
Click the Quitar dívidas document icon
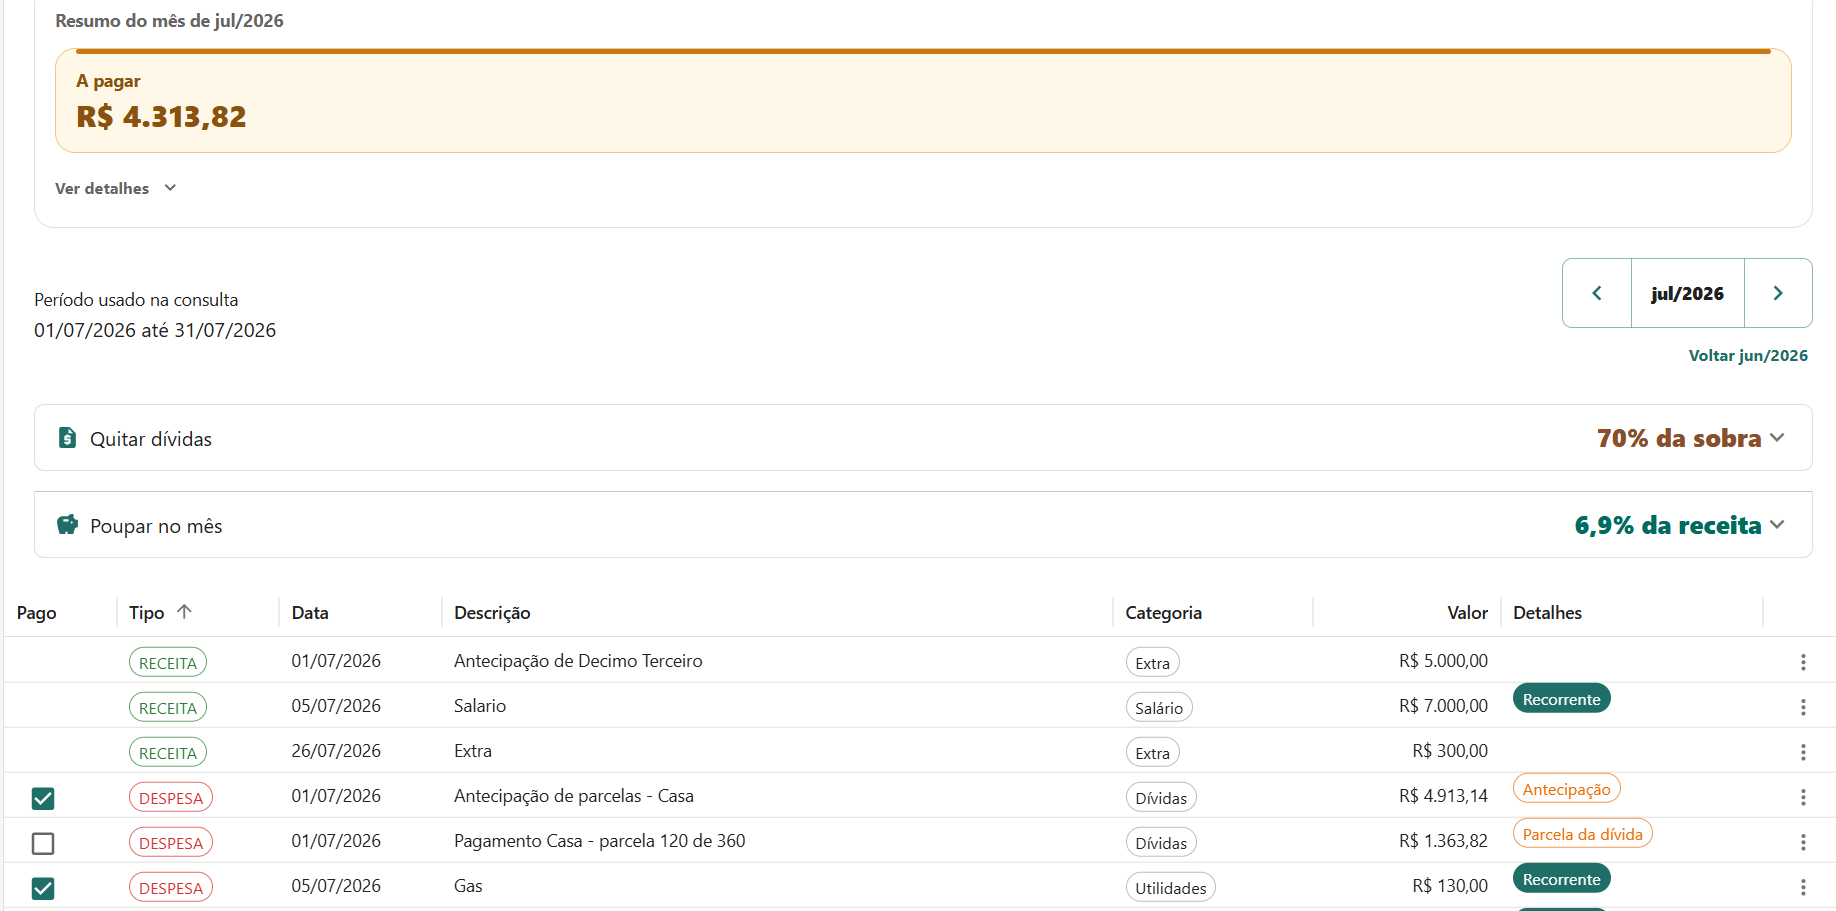pos(67,438)
